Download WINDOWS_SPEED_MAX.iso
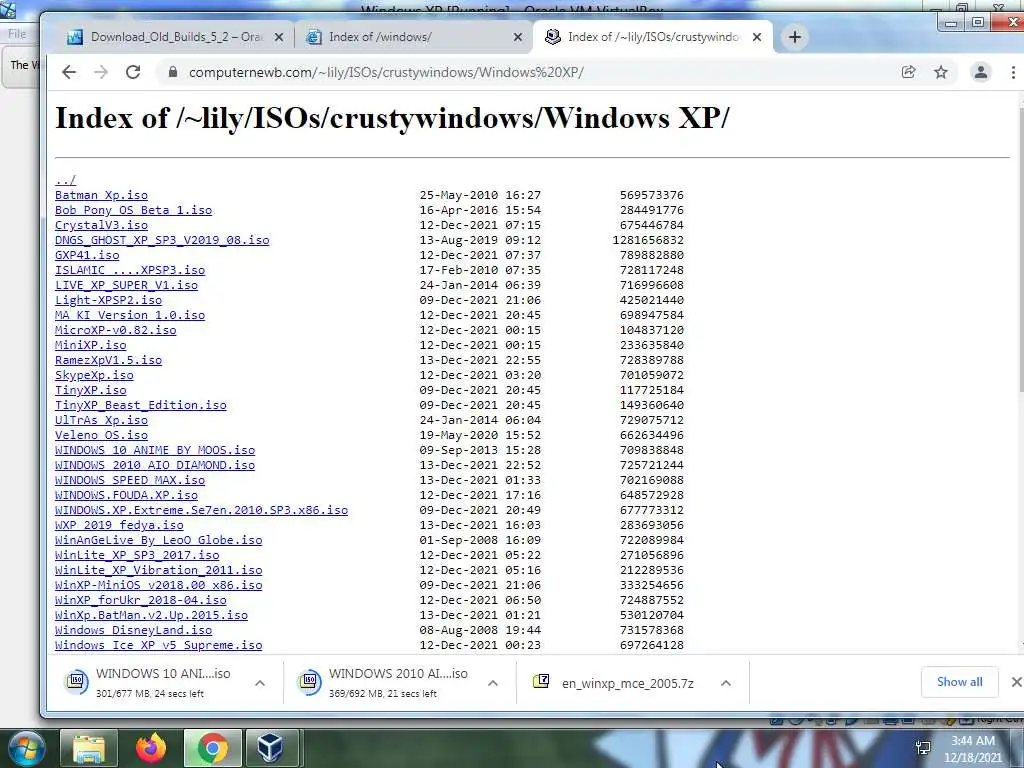The image size is (1024, 768). tap(130, 481)
